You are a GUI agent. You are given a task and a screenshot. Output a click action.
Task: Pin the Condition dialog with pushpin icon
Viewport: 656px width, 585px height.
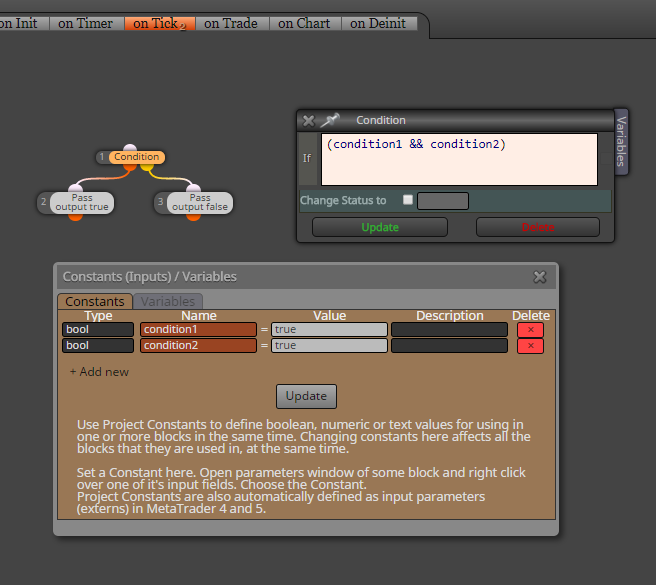tap(330, 120)
